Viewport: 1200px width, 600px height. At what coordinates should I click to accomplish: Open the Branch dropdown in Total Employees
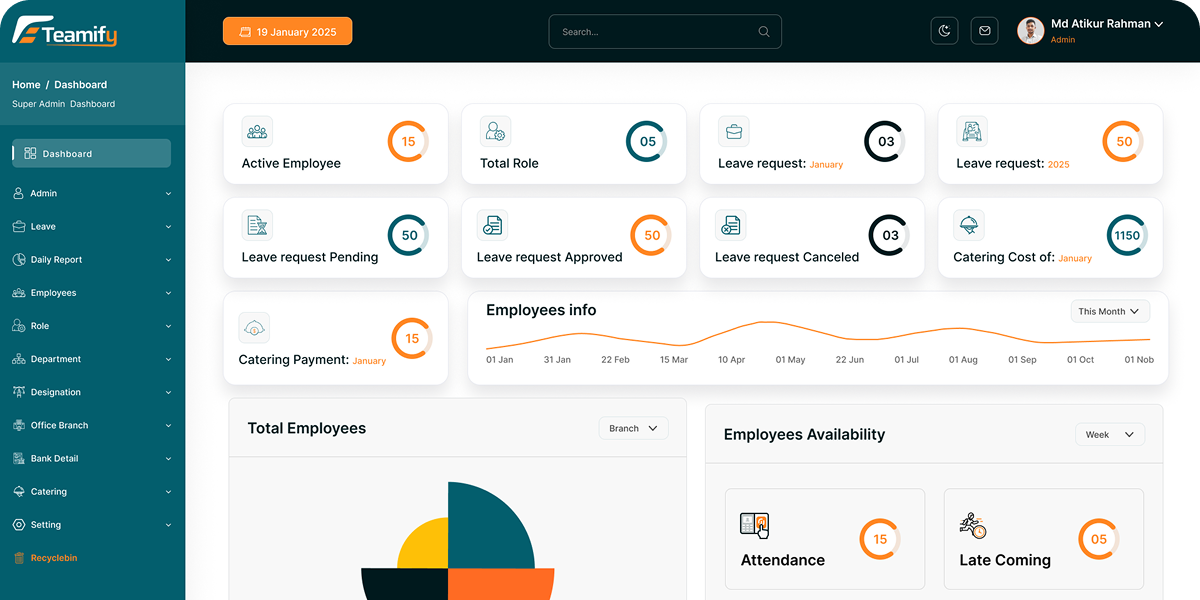point(633,428)
